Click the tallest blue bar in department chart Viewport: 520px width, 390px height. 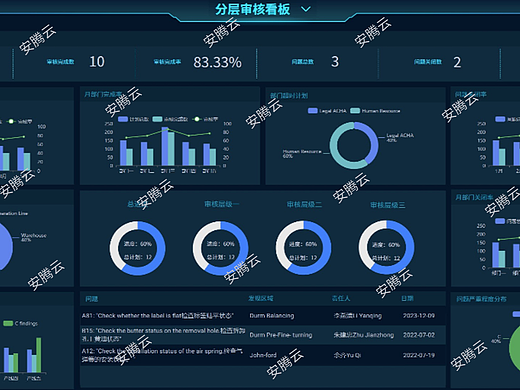pyautogui.click(x=165, y=146)
